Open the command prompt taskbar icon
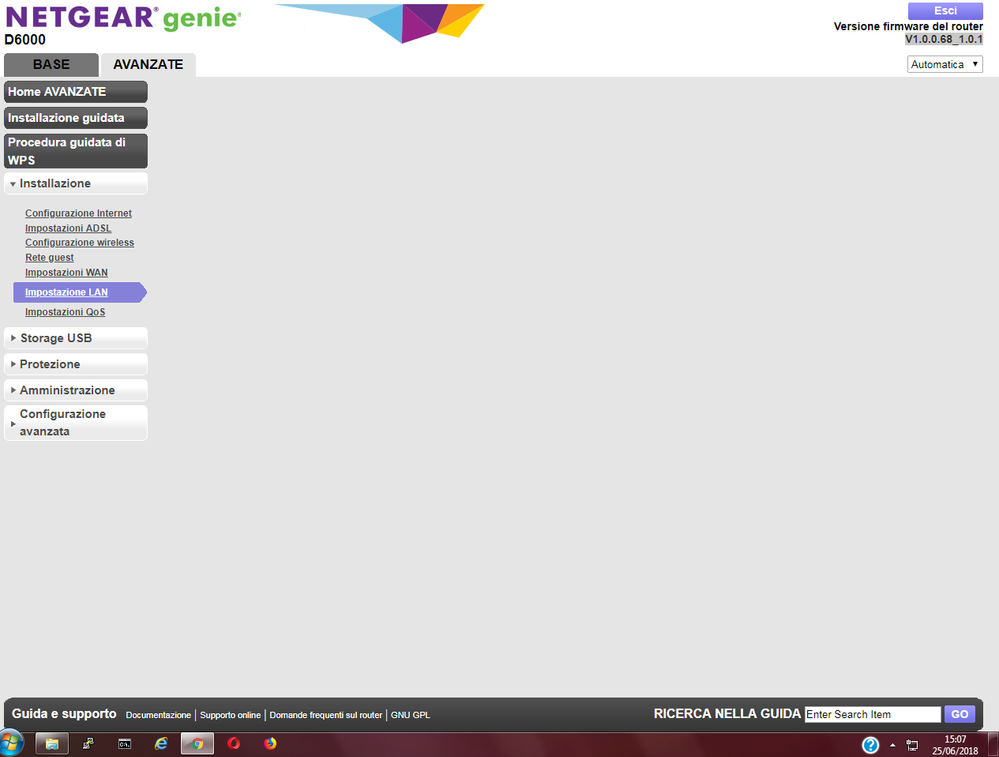Screen dimensions: 999x757 pos(125,744)
